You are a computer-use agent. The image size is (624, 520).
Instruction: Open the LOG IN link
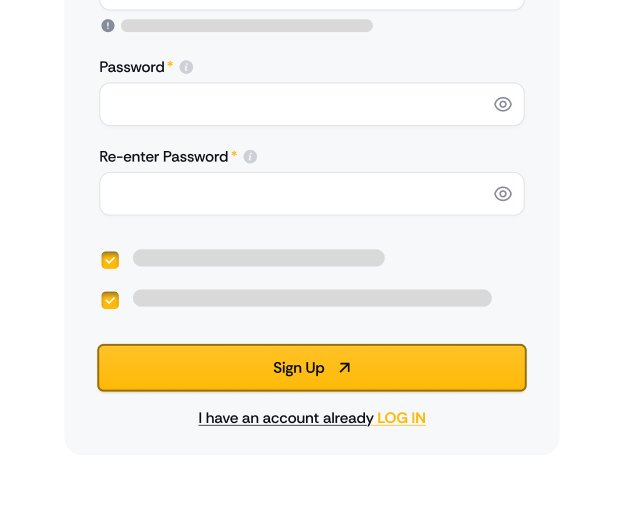coord(401,418)
